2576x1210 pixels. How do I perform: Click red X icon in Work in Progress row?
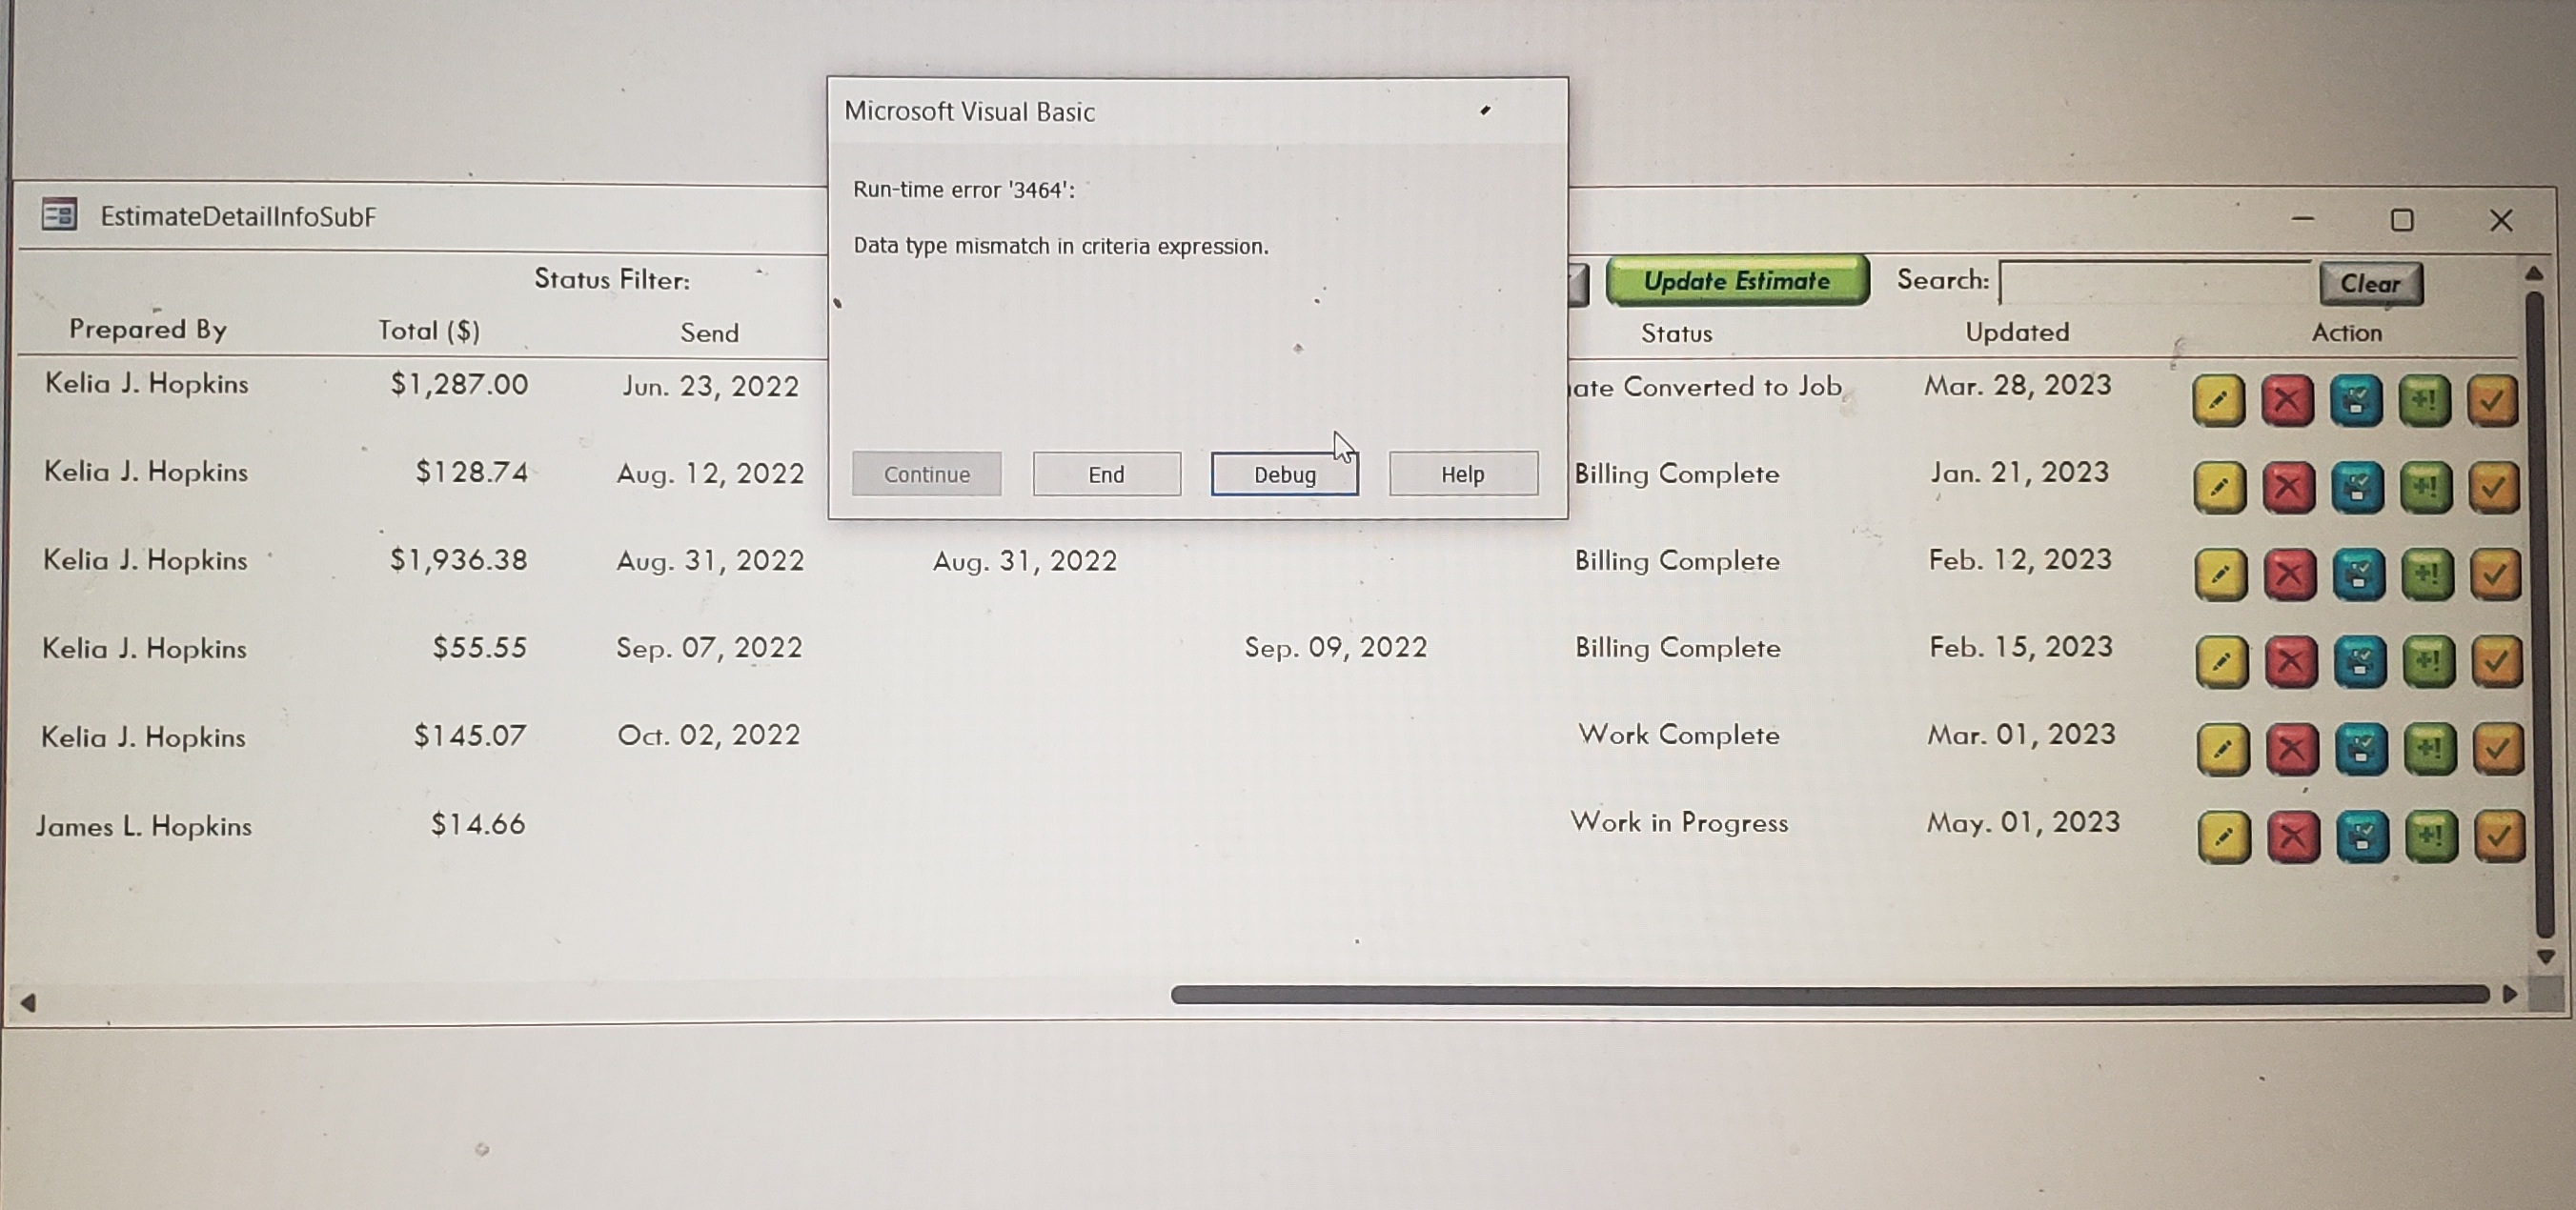pyautogui.click(x=2292, y=836)
